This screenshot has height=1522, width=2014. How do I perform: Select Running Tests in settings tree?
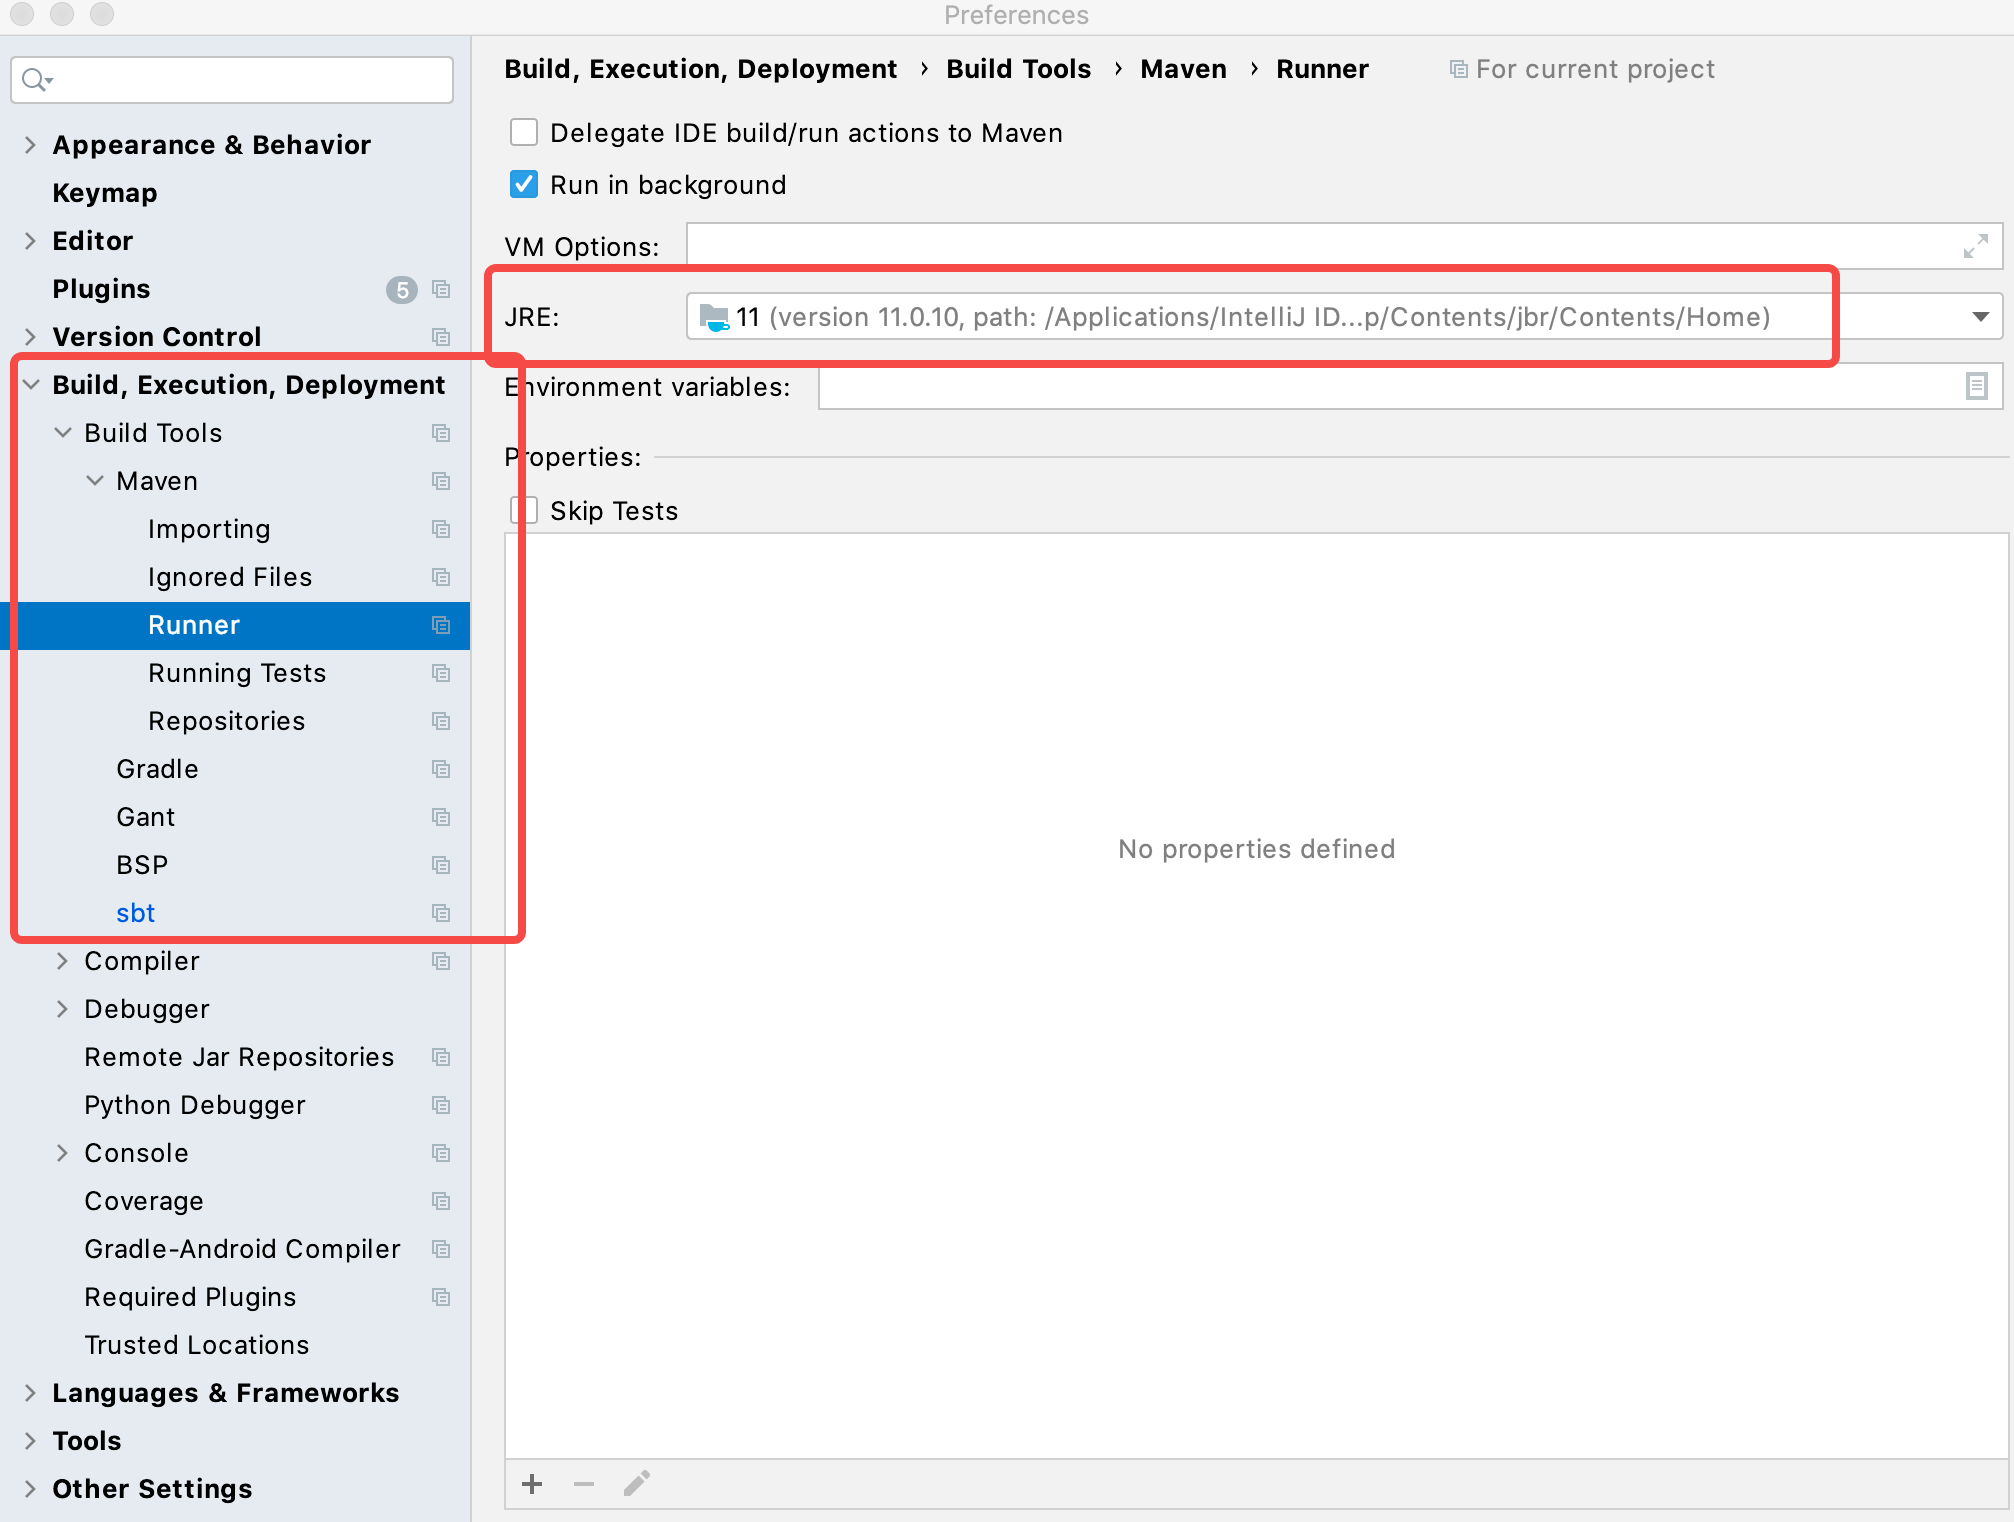[237, 673]
